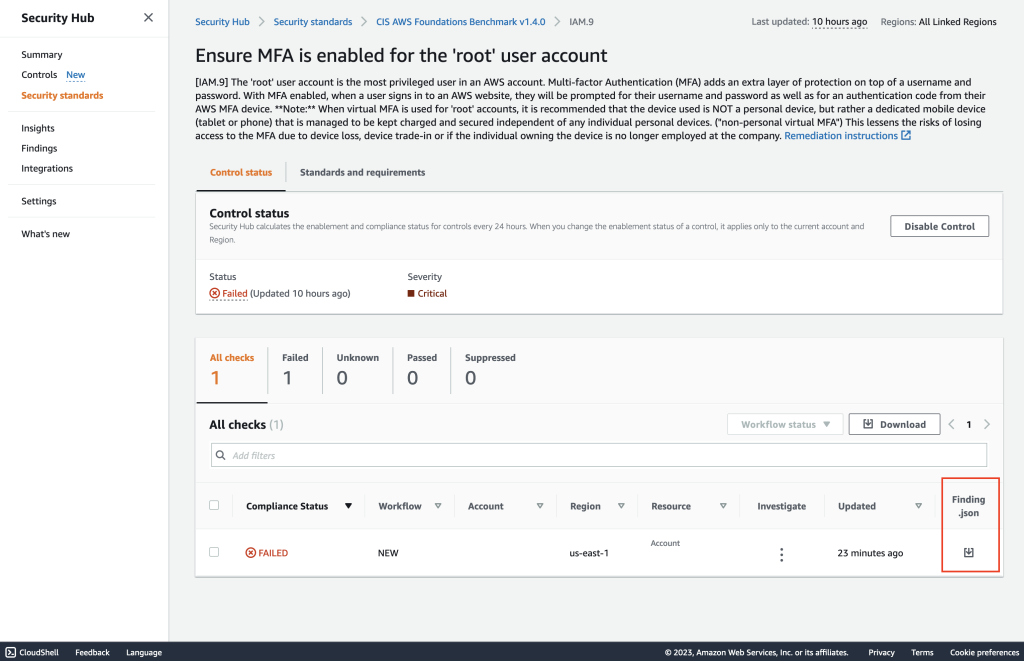This screenshot has height=661, width=1024.
Task: Click the Download button
Action: point(894,425)
